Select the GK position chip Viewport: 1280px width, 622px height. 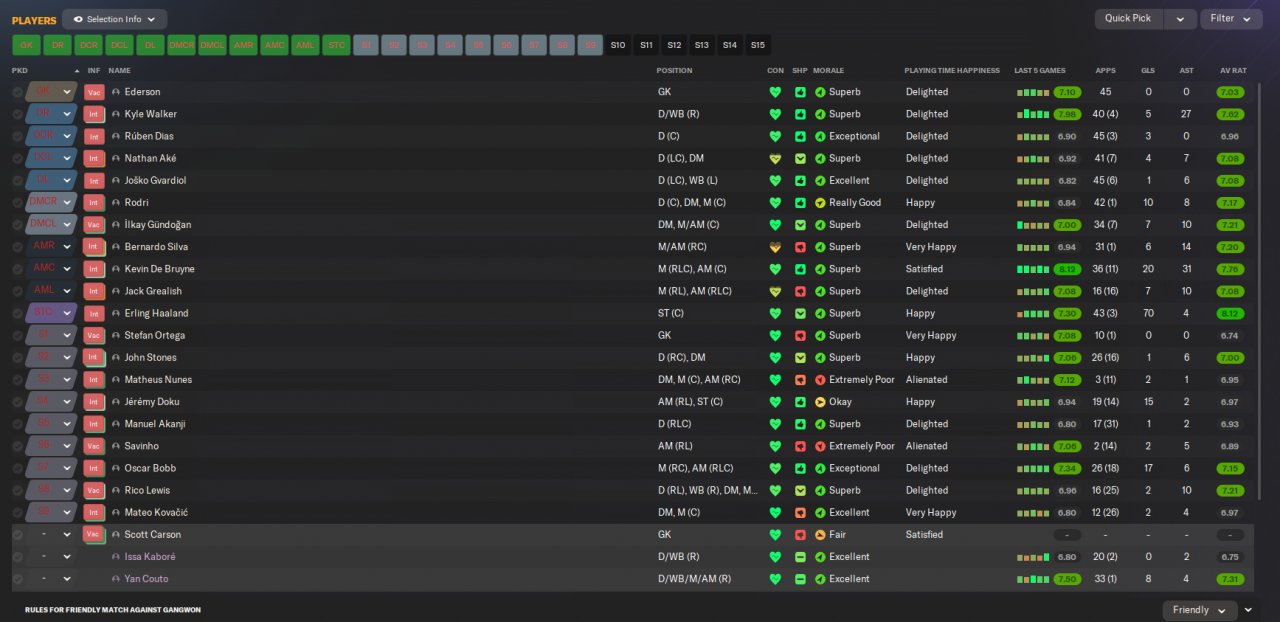click(x=26, y=45)
